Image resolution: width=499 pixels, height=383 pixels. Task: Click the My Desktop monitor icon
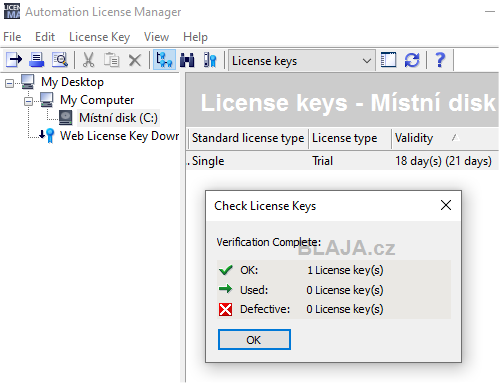[x=28, y=82]
